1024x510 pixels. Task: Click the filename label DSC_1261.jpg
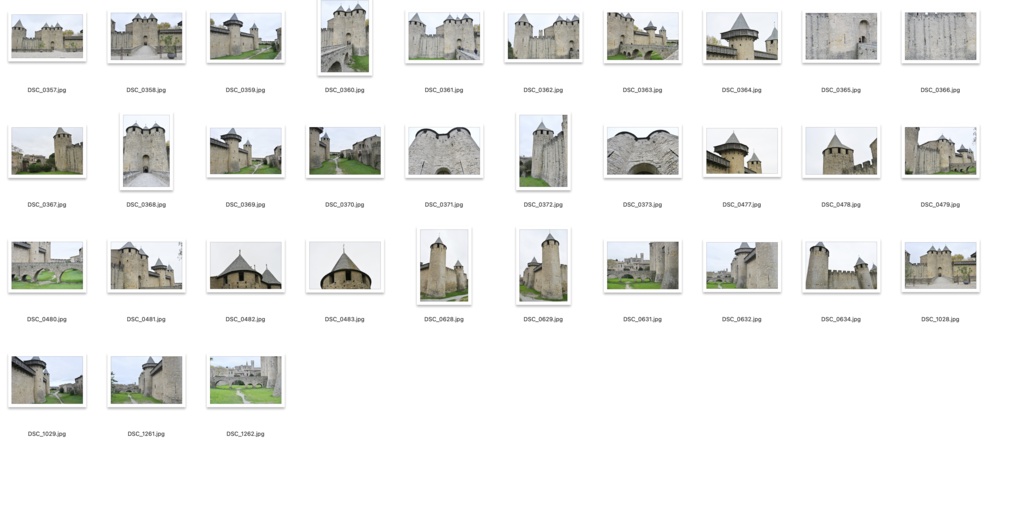pos(146,434)
